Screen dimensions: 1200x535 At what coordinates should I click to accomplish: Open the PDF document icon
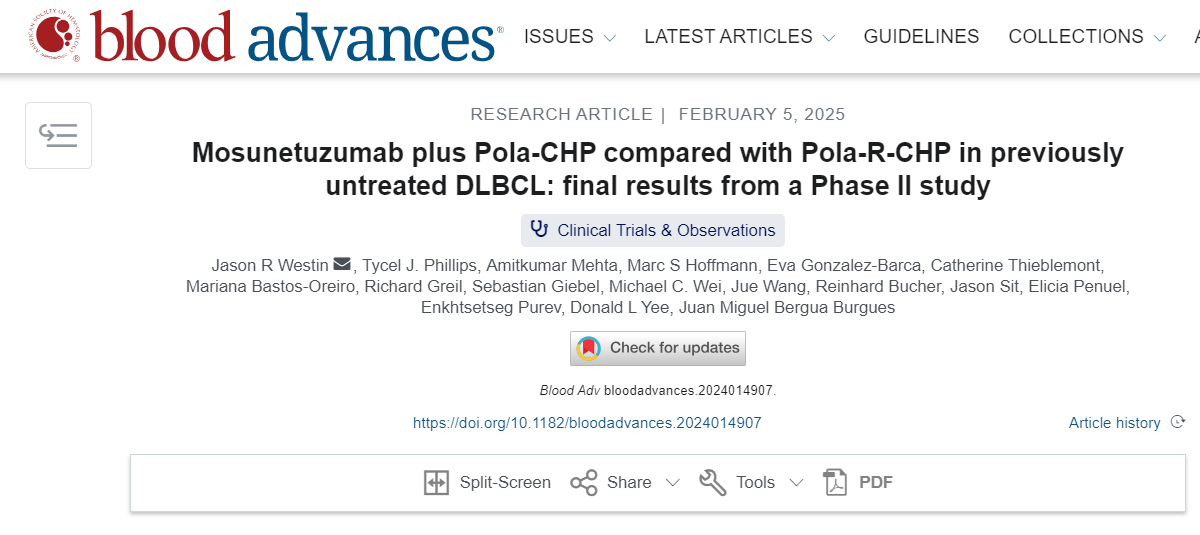[835, 483]
